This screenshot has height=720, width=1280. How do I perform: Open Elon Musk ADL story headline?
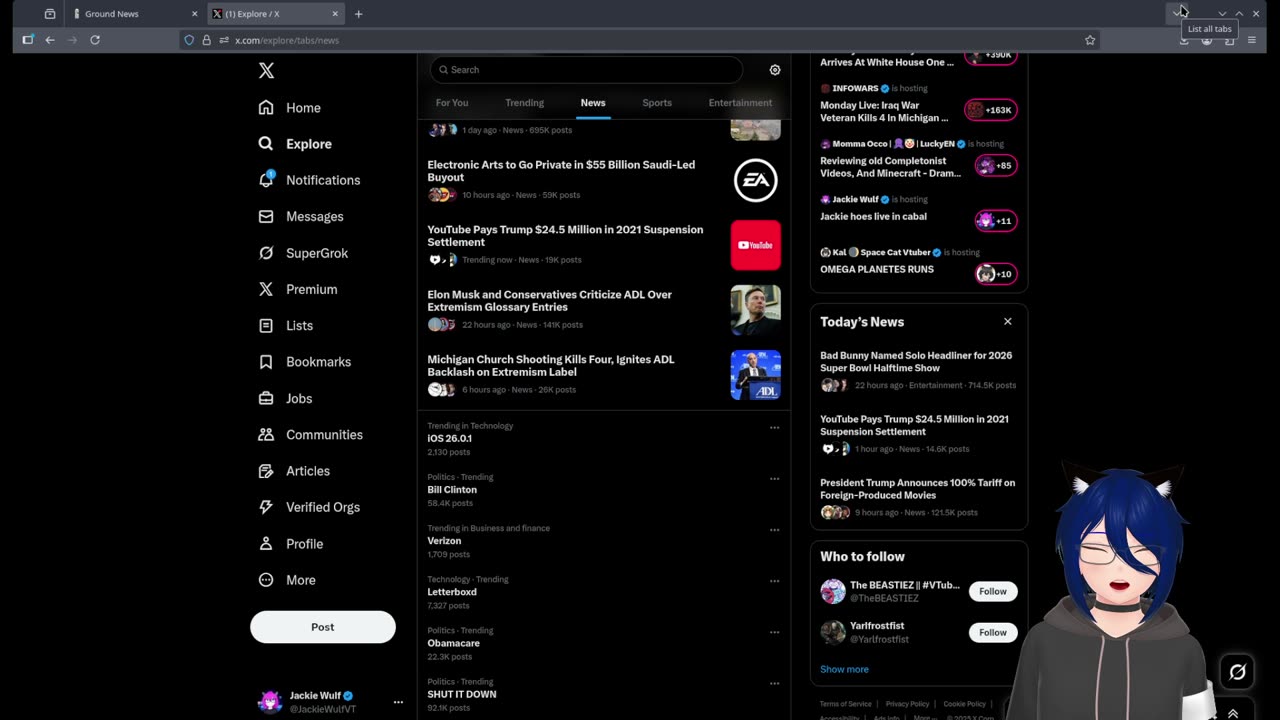click(549, 301)
